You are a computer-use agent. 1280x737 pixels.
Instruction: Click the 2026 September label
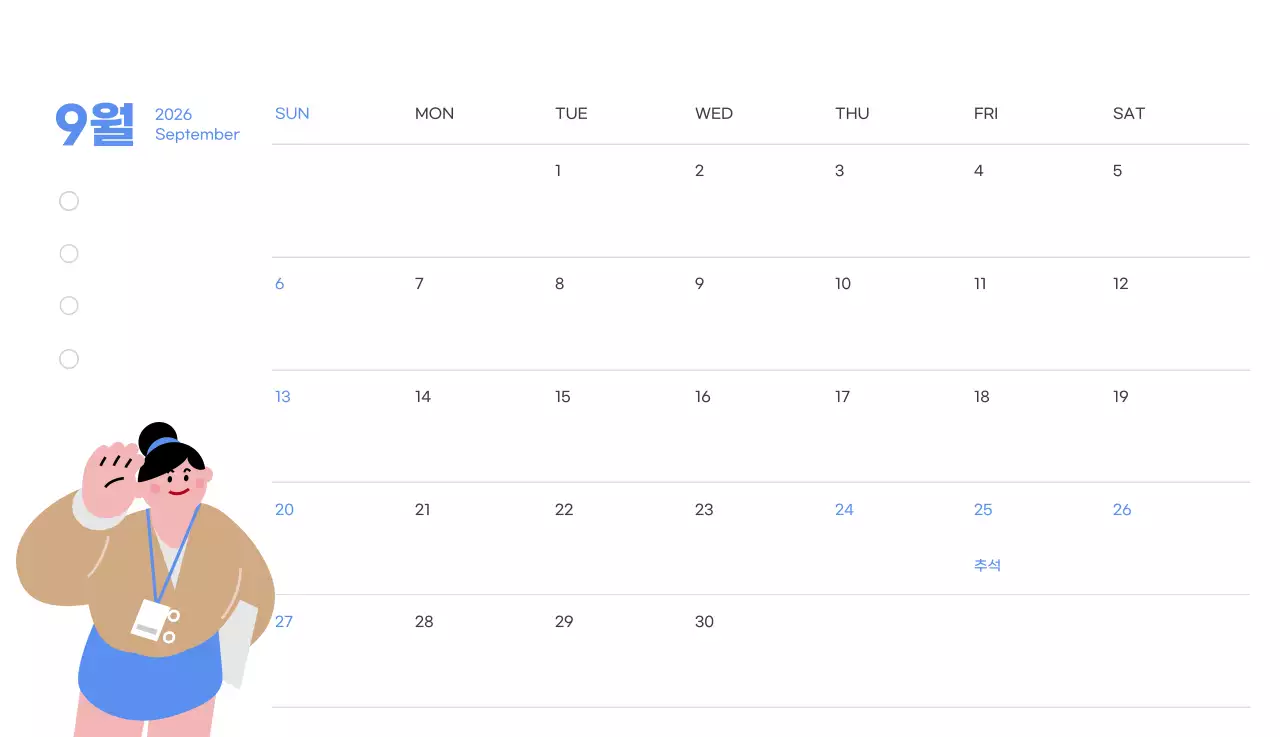pos(197,124)
